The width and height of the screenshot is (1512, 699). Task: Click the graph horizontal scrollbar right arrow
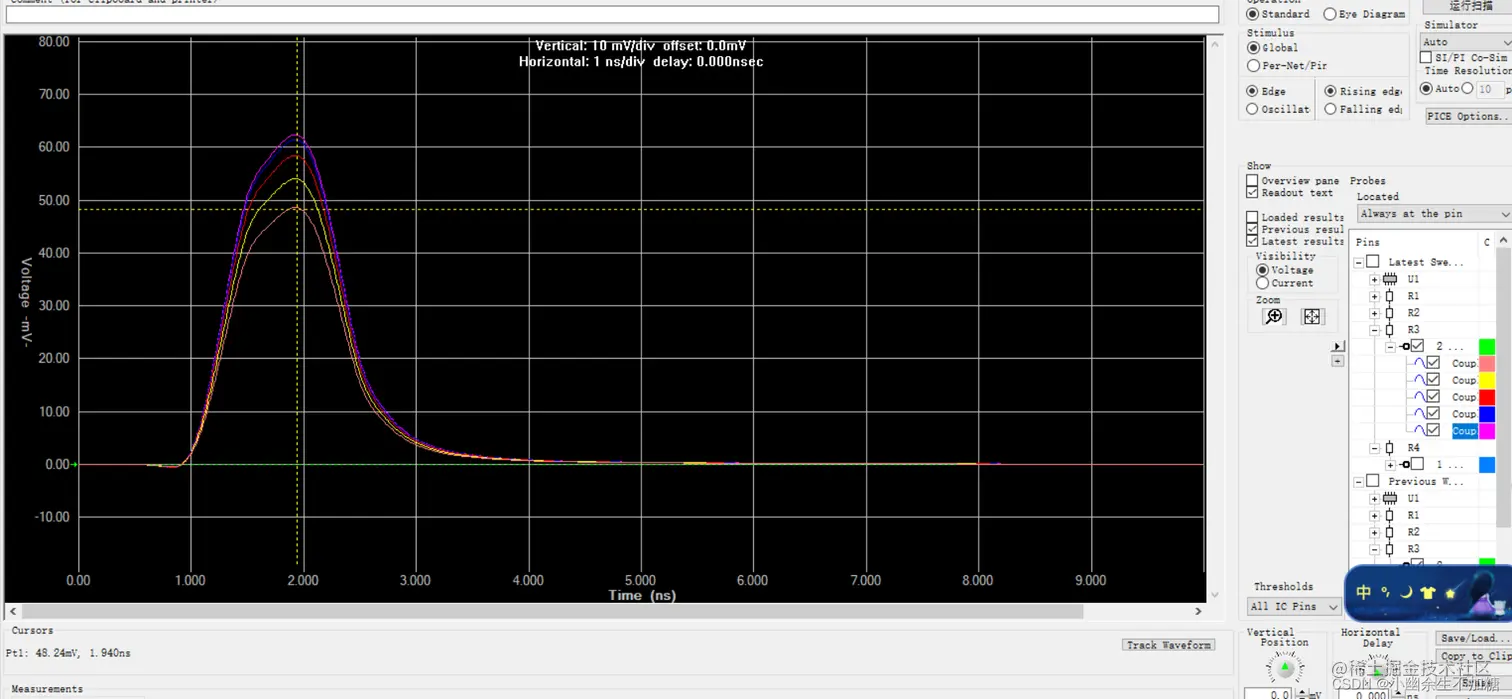[x=1198, y=611]
